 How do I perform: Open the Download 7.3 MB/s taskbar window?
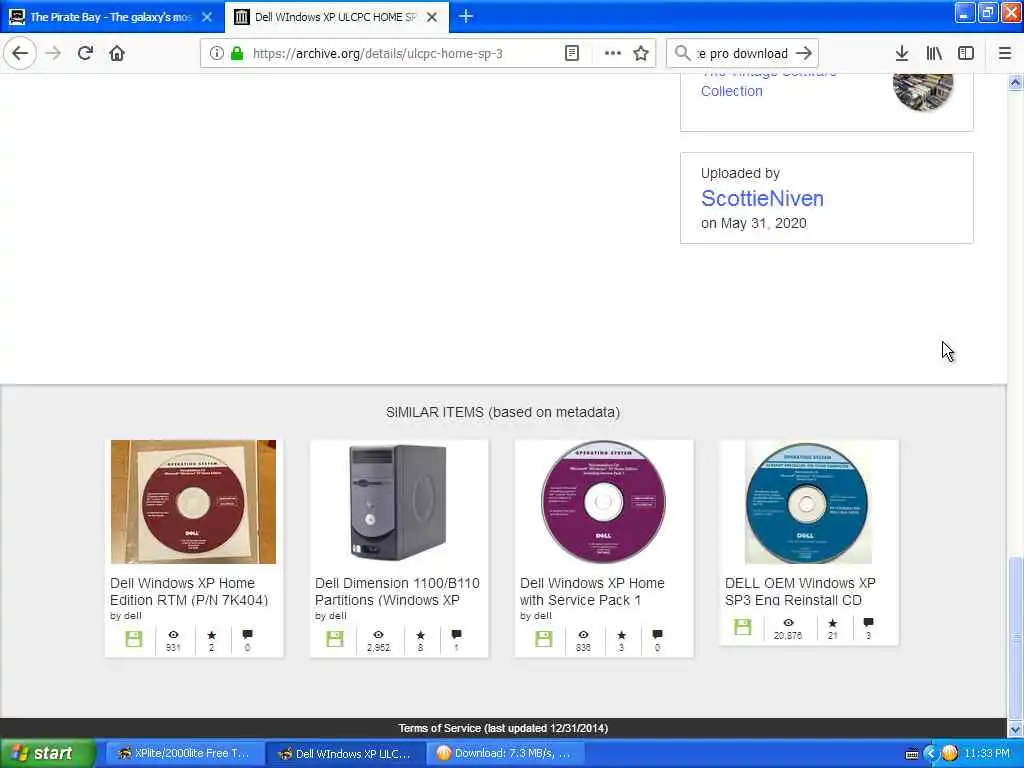(506, 753)
